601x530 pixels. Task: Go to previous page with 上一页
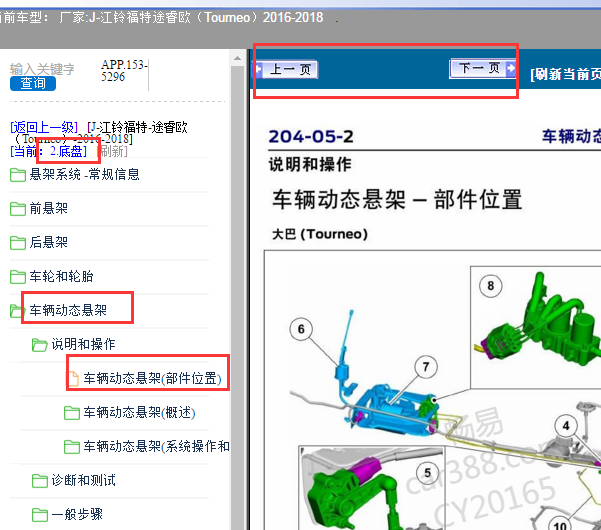click(287, 70)
